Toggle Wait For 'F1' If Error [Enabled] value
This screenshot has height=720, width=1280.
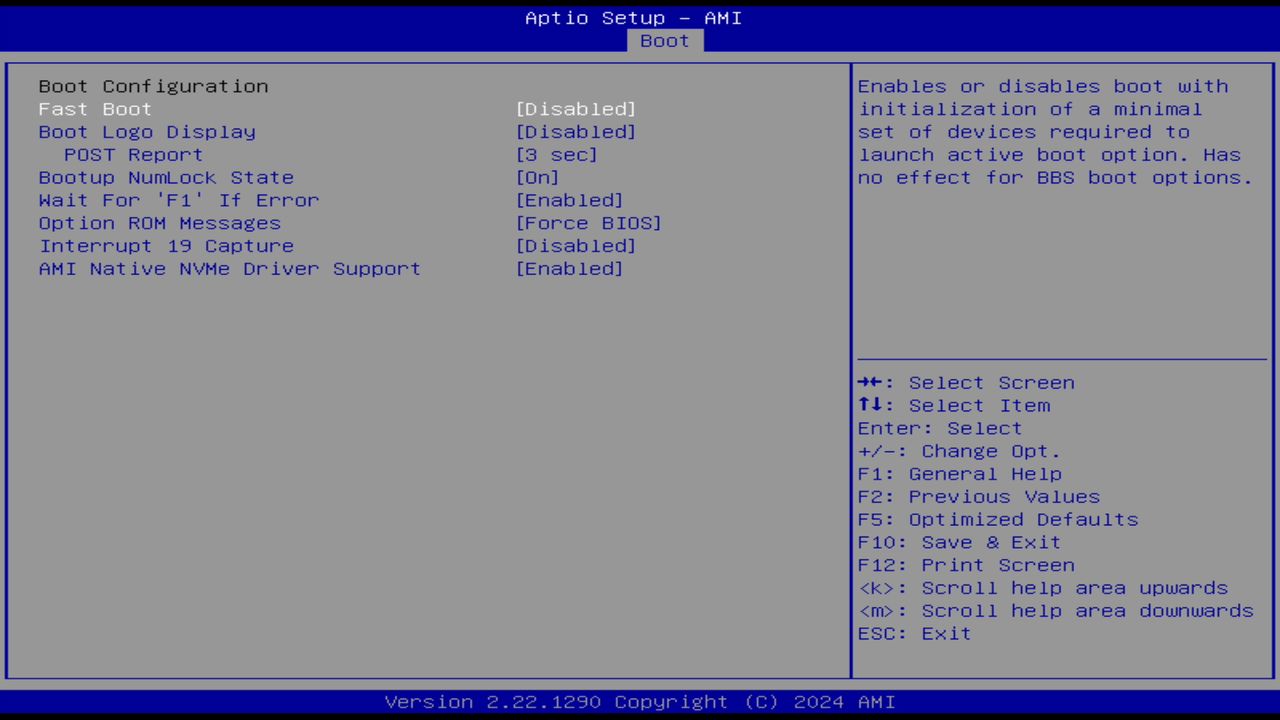(x=570, y=201)
